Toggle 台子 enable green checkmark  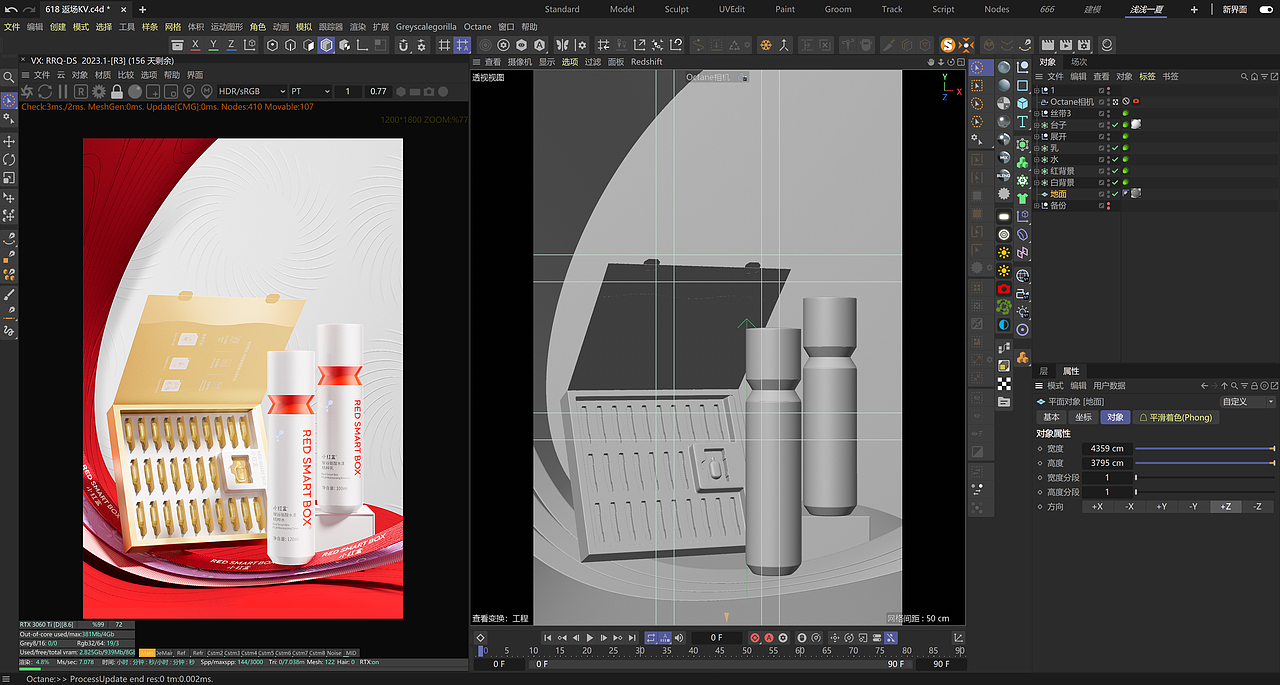click(1114, 125)
